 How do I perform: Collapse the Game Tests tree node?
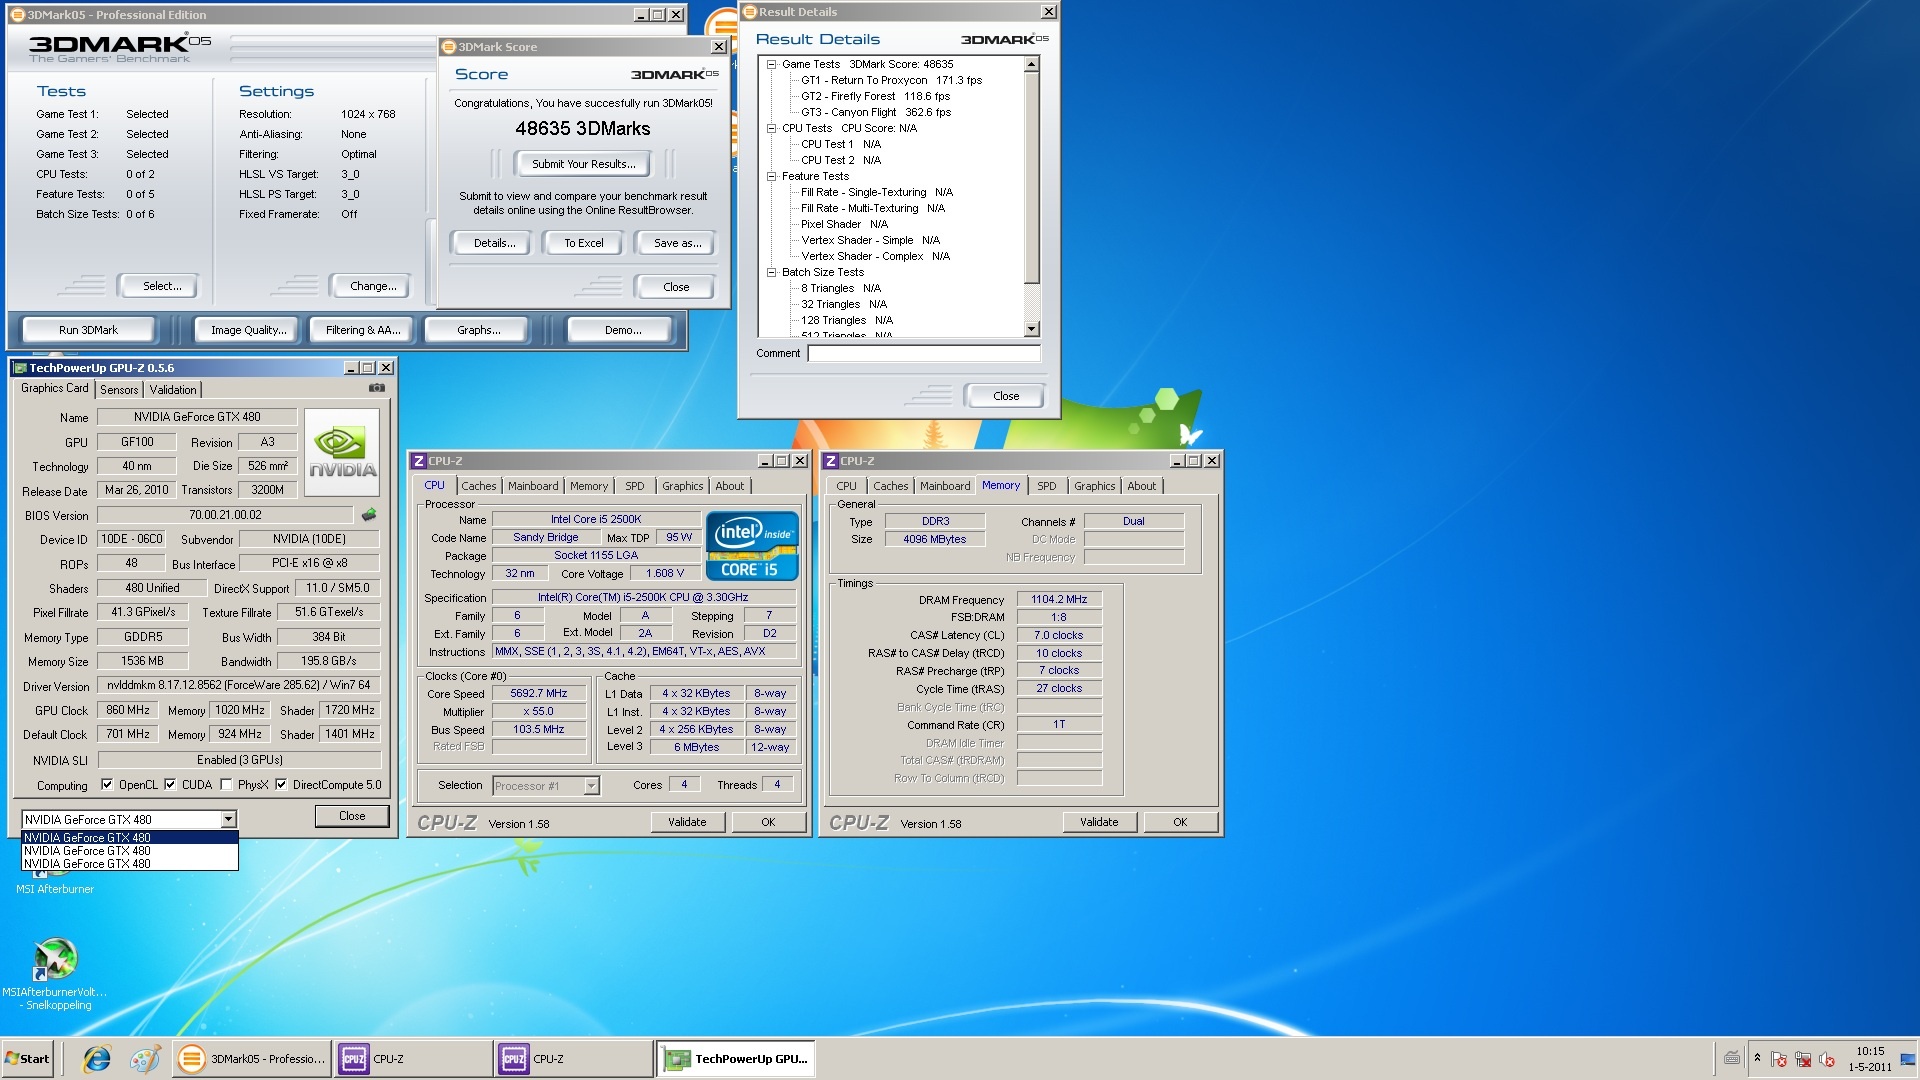[x=771, y=64]
